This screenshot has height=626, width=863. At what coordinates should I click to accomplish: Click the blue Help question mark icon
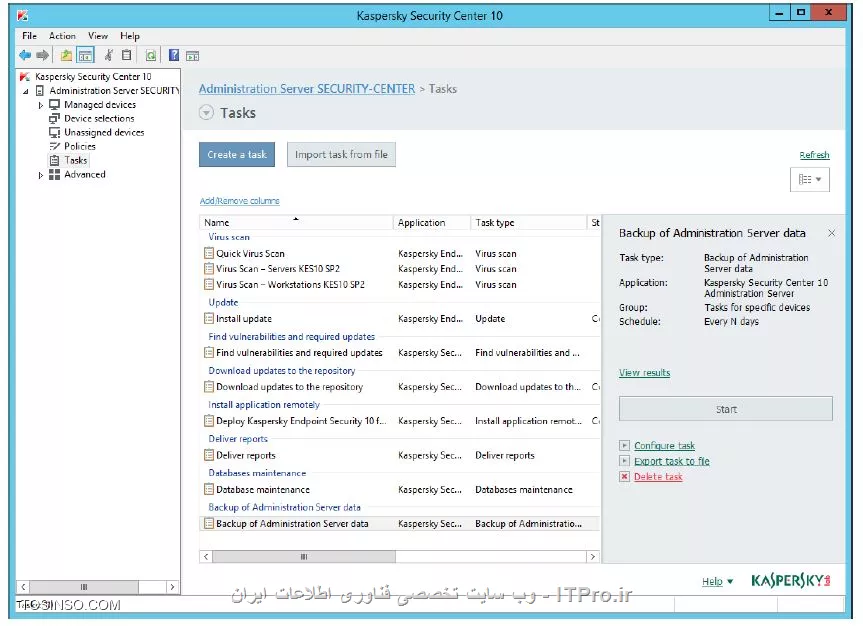[x=173, y=55]
